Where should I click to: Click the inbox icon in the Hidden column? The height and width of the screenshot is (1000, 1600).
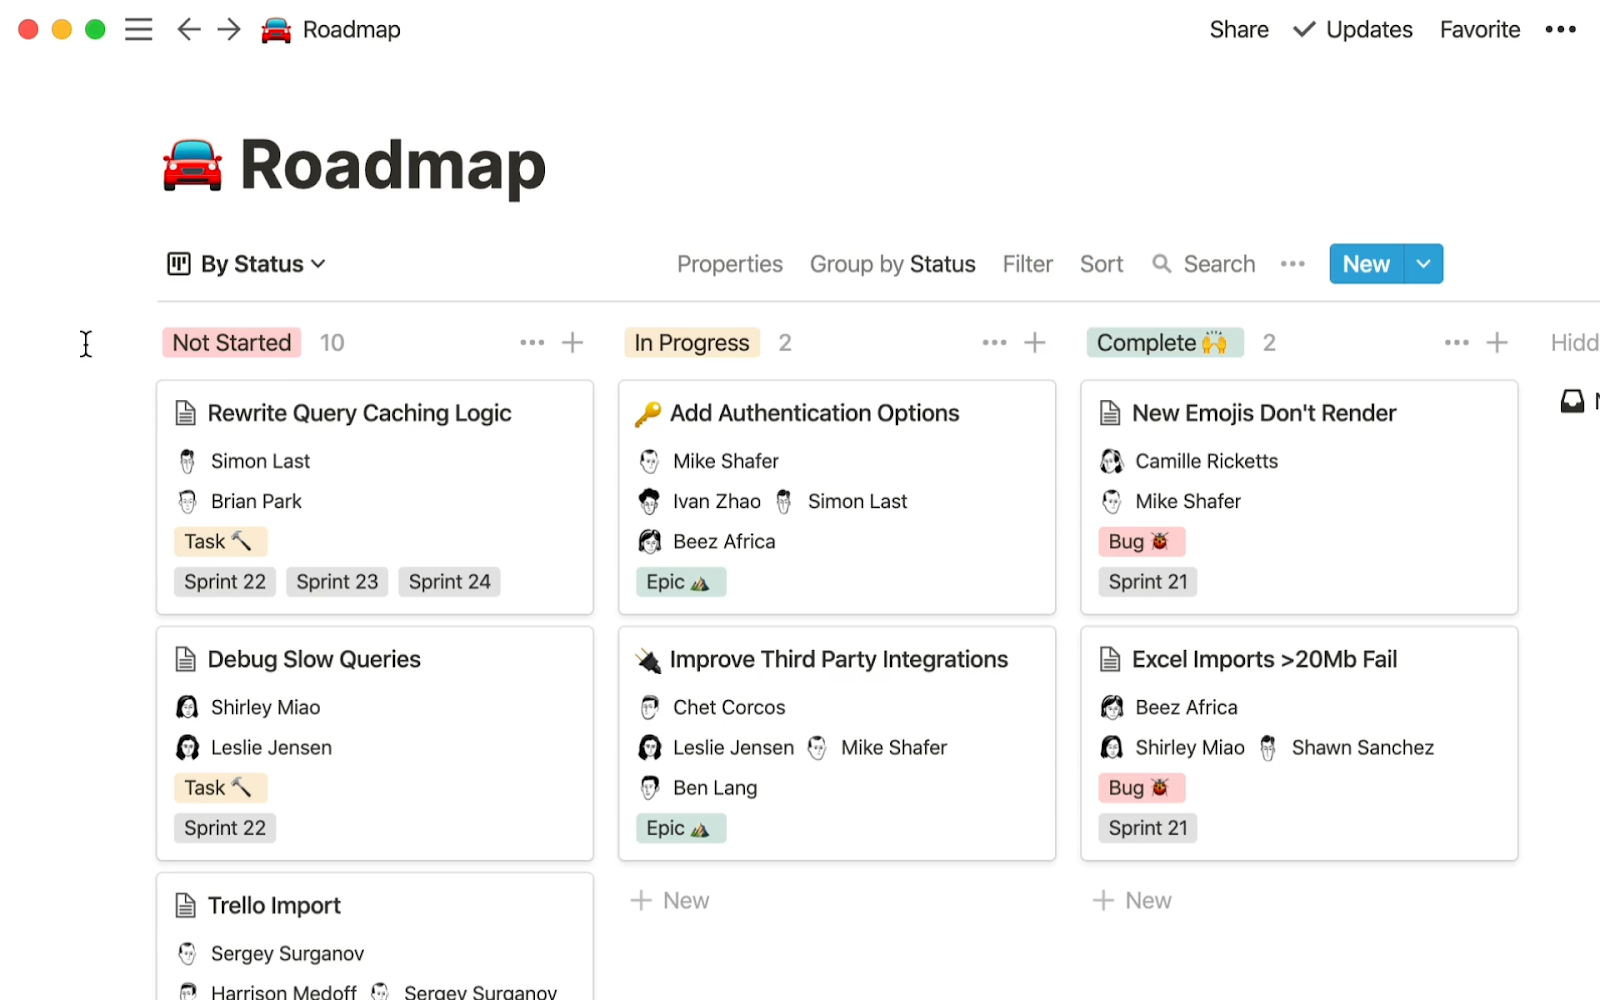pos(1571,401)
